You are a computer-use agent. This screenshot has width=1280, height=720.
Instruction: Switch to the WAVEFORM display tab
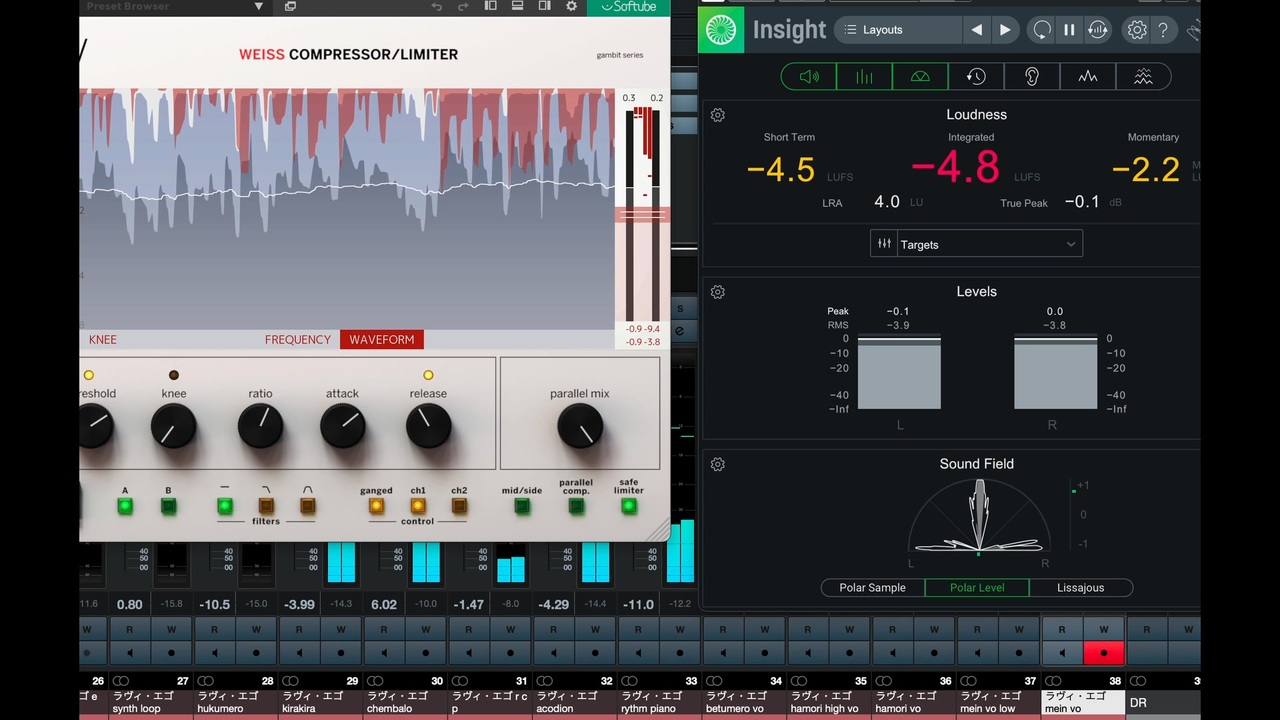382,340
